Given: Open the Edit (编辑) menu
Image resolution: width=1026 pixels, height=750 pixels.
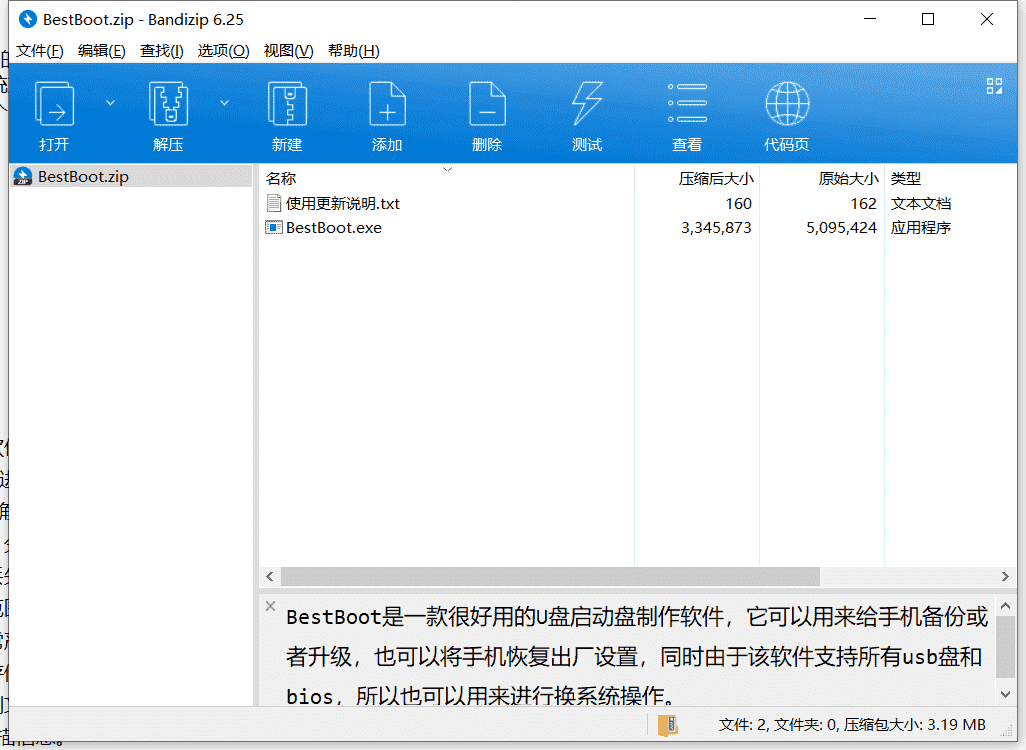Looking at the screenshot, I should tap(101, 51).
